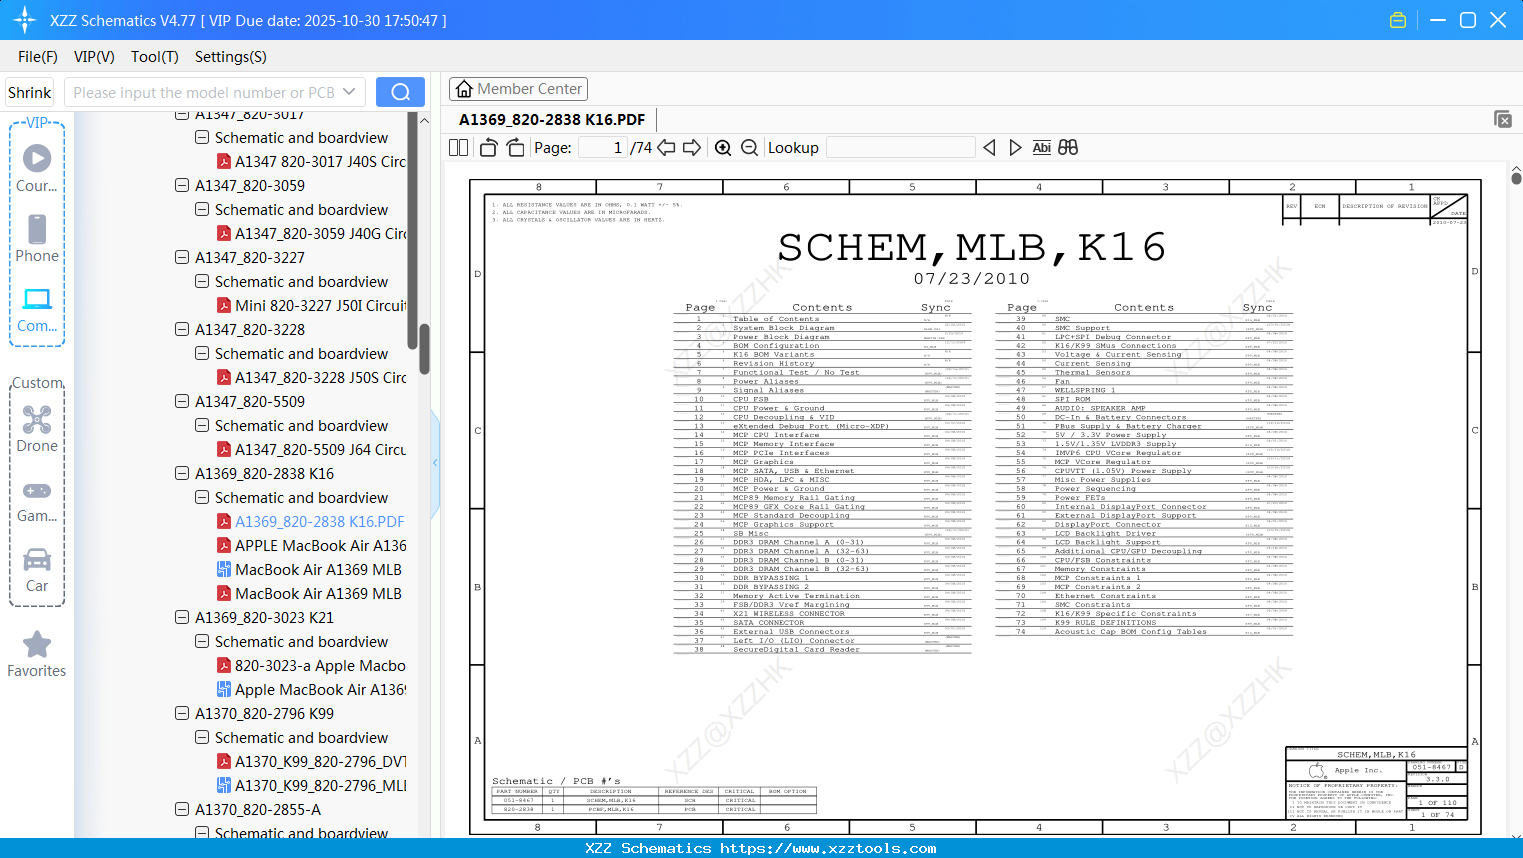The height and width of the screenshot is (858, 1523).
Task: Click the tree panel vertical scrollbar thumb
Action: point(424,348)
